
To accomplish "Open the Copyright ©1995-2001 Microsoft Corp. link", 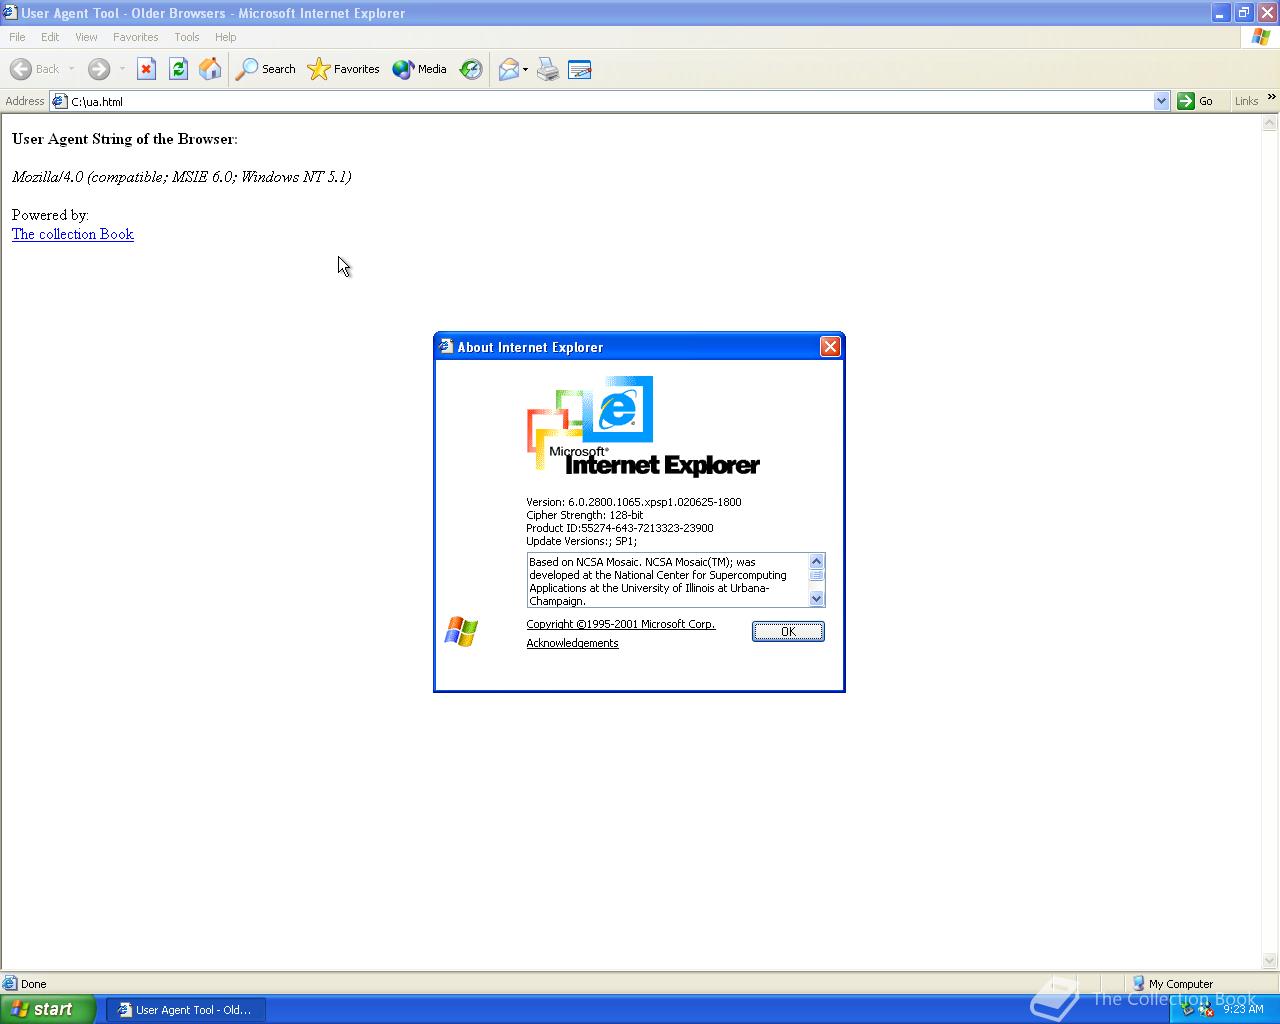I will point(621,624).
